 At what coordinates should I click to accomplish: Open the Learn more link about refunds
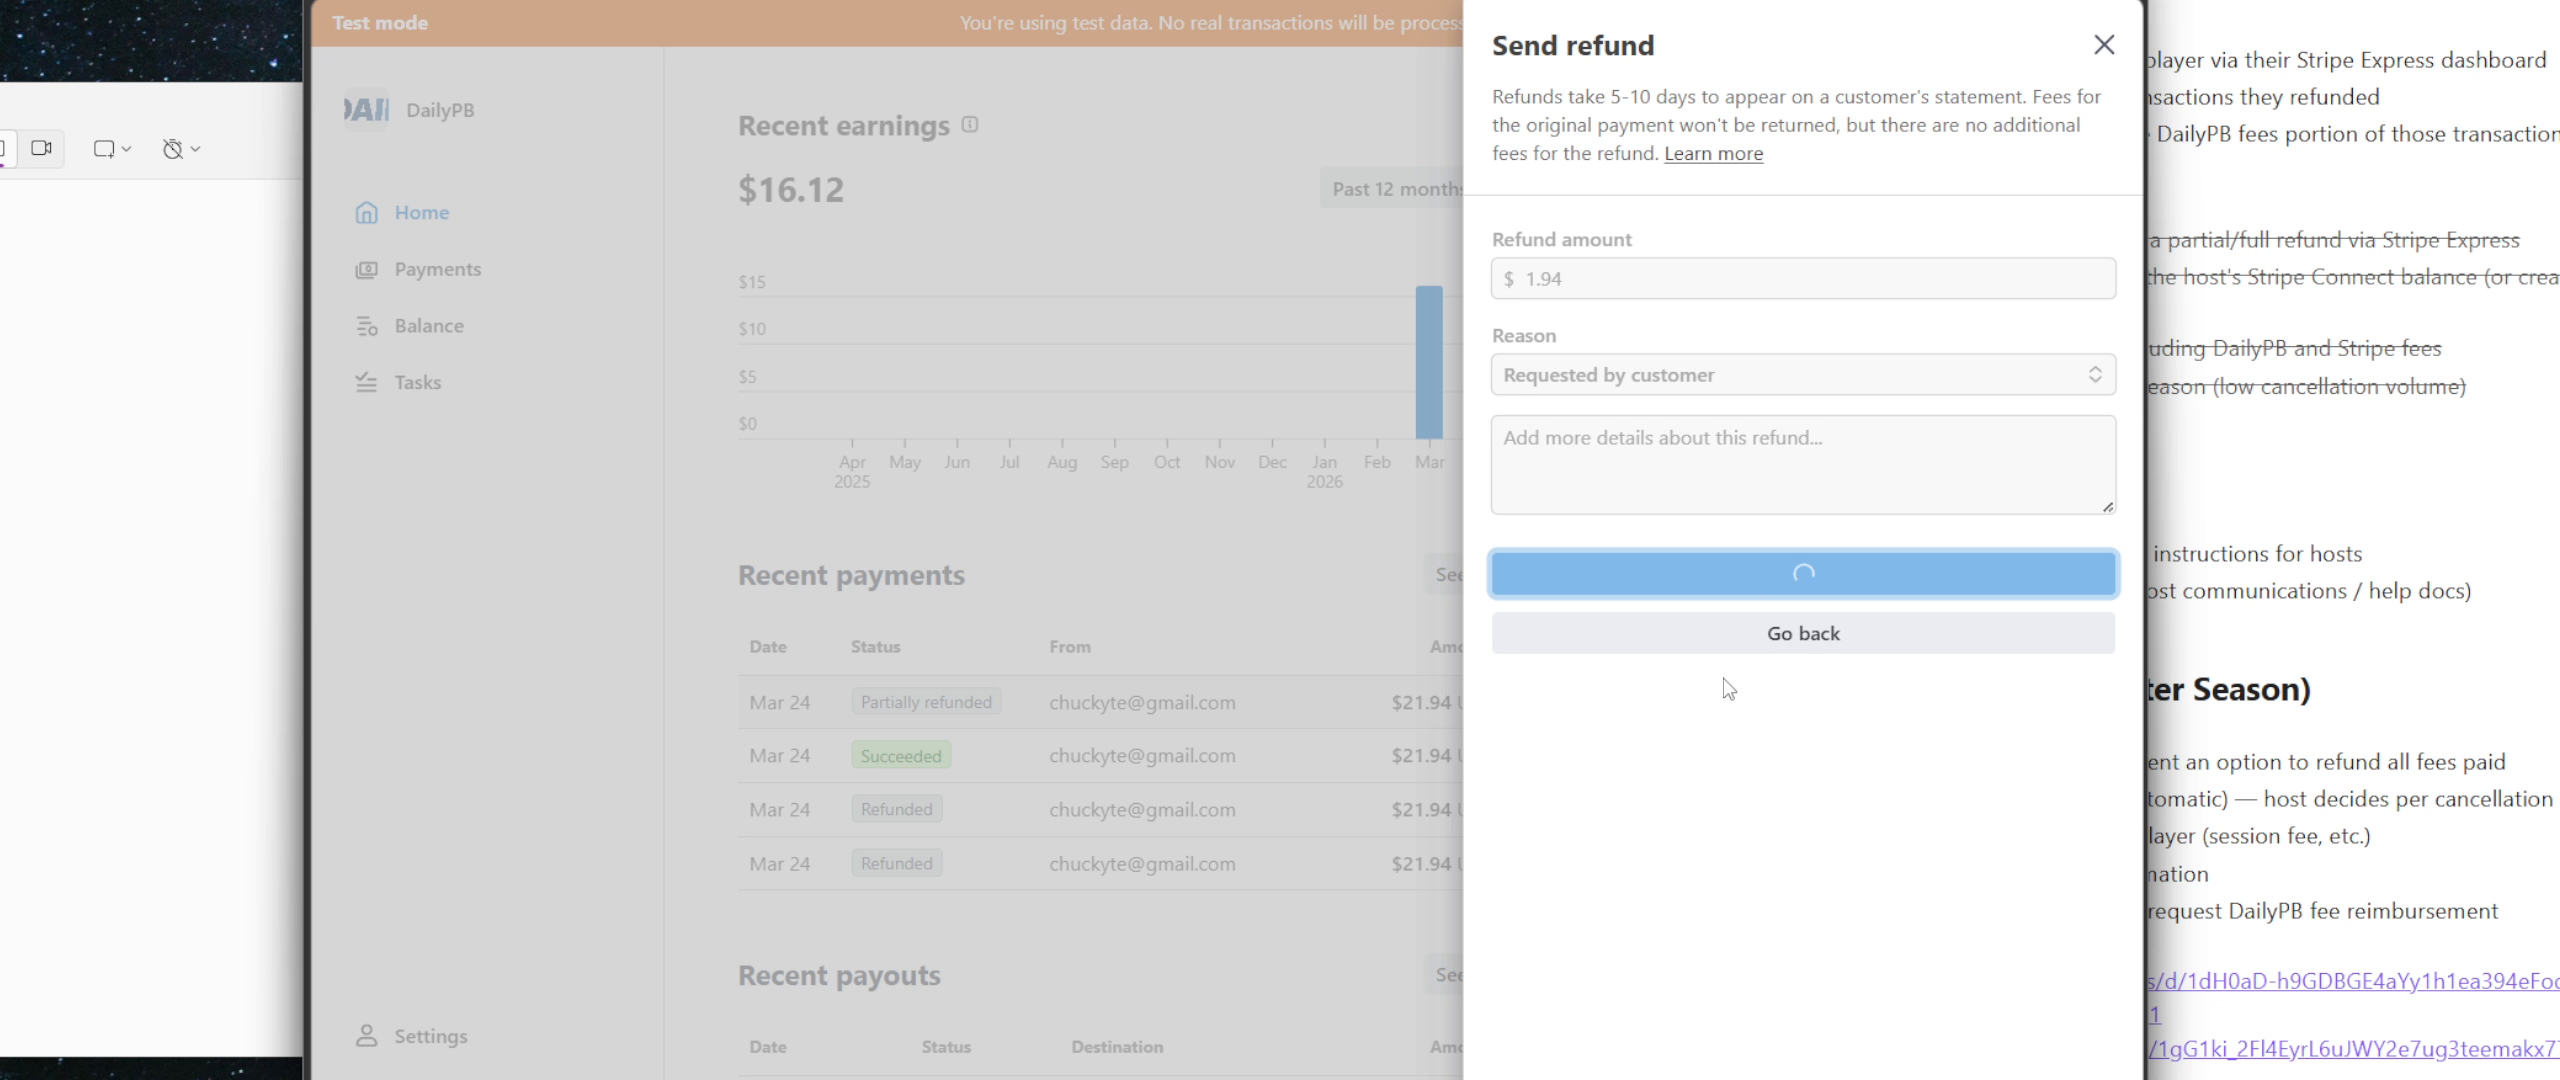[1713, 153]
